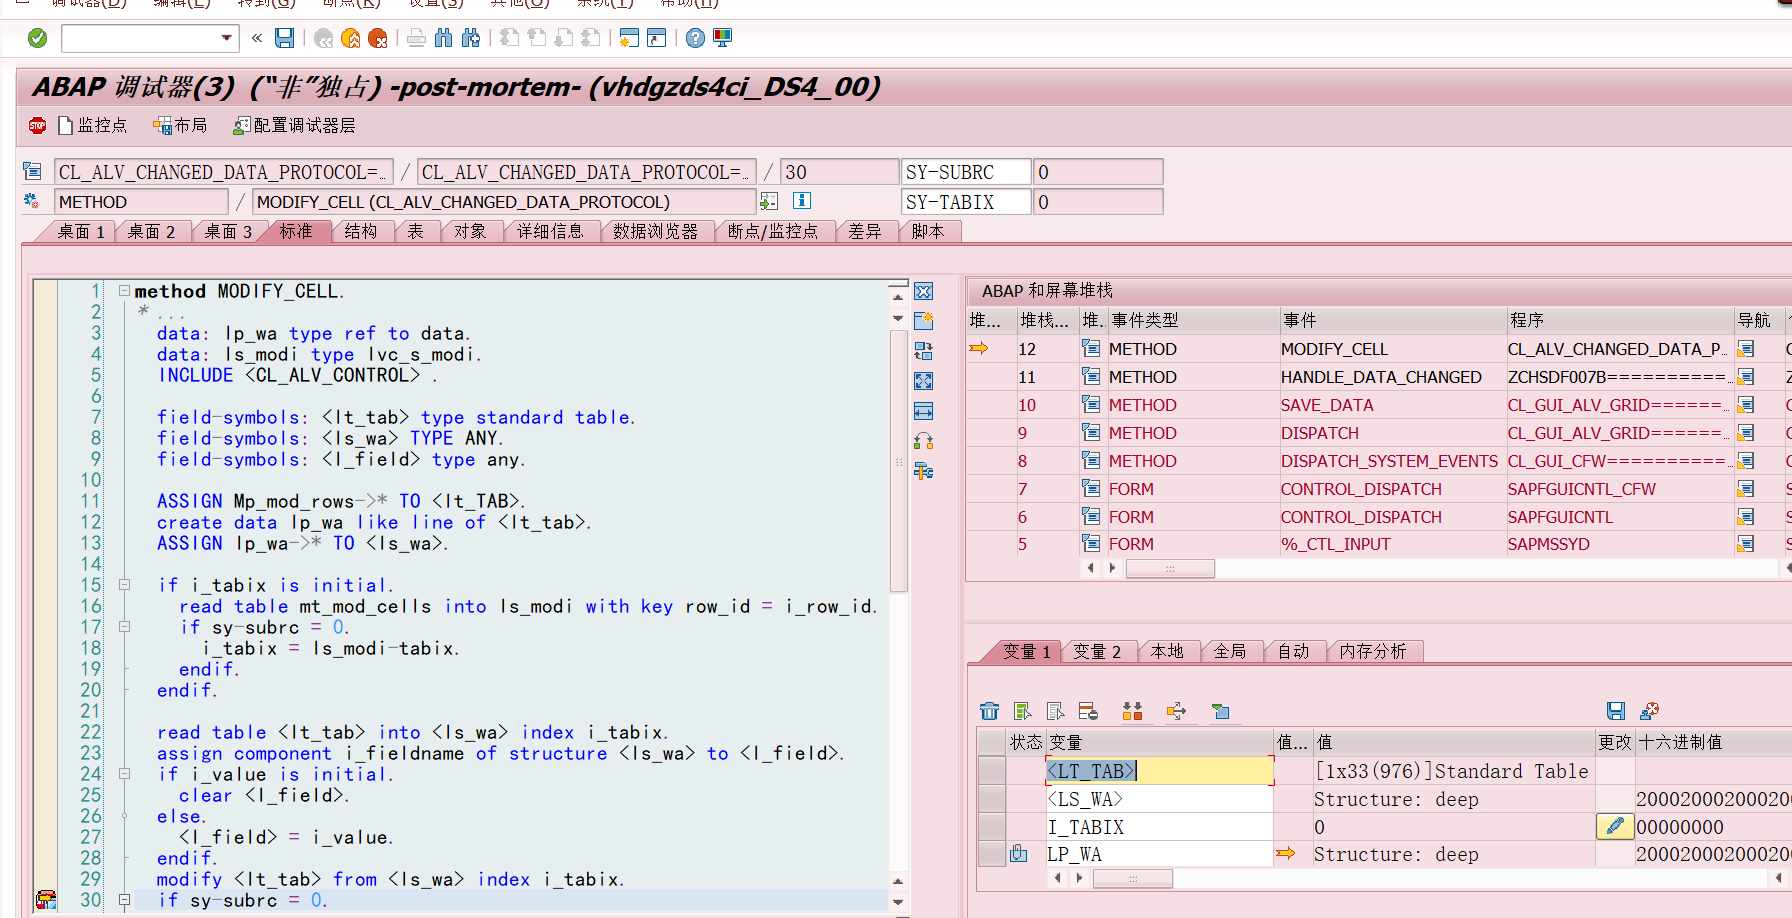This screenshot has width=1792, height=918.
Task: Click the pin icon in LP_WA row
Action: (x=1019, y=854)
